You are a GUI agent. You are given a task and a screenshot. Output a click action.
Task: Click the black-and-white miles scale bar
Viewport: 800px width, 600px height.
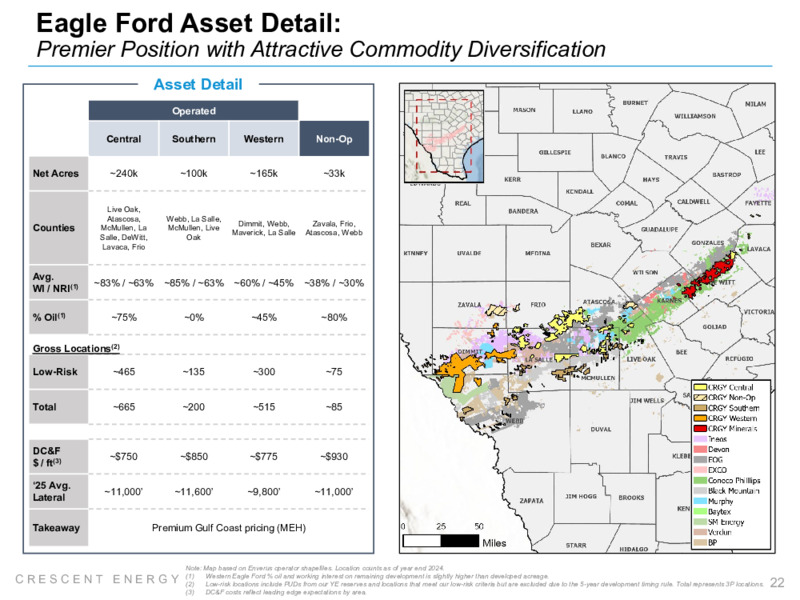click(441, 541)
